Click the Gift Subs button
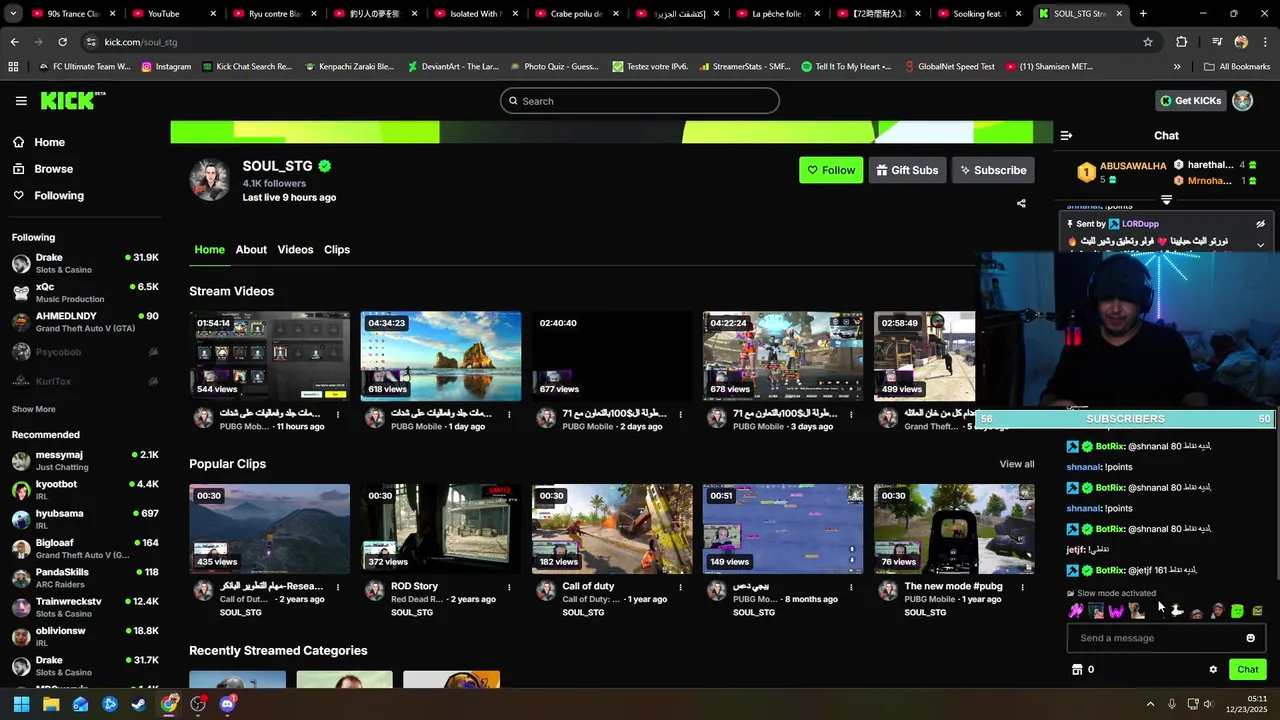Viewport: 1280px width, 720px height. pyautogui.click(x=907, y=170)
